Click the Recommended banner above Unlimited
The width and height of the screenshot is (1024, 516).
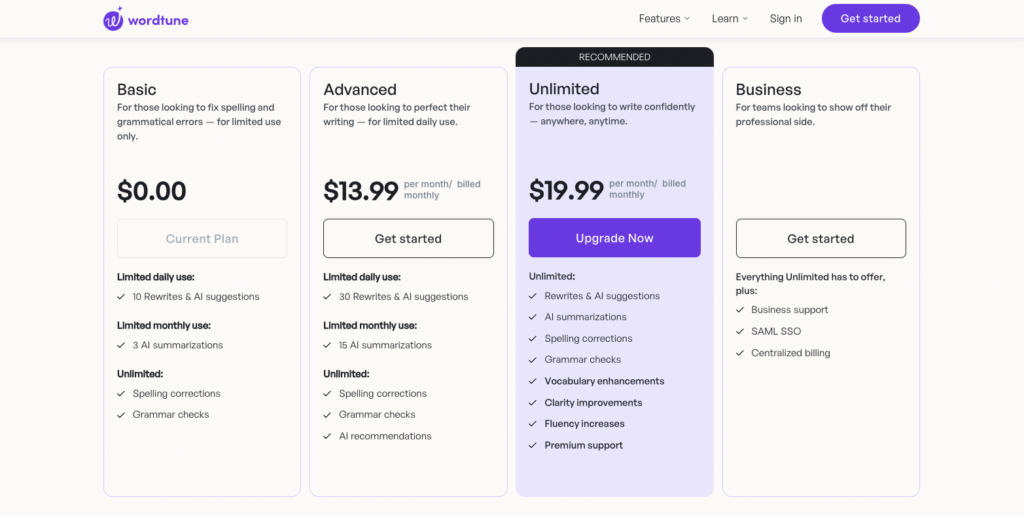614,57
